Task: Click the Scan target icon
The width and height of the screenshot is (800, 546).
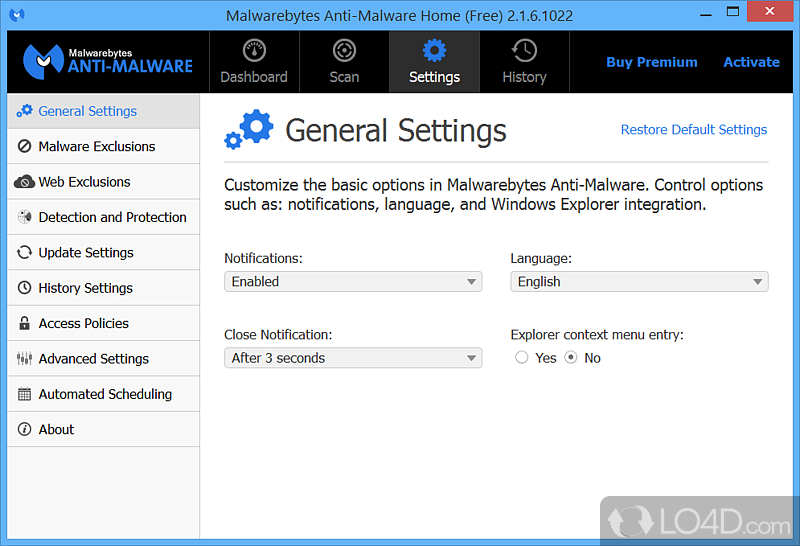Action: point(344,51)
